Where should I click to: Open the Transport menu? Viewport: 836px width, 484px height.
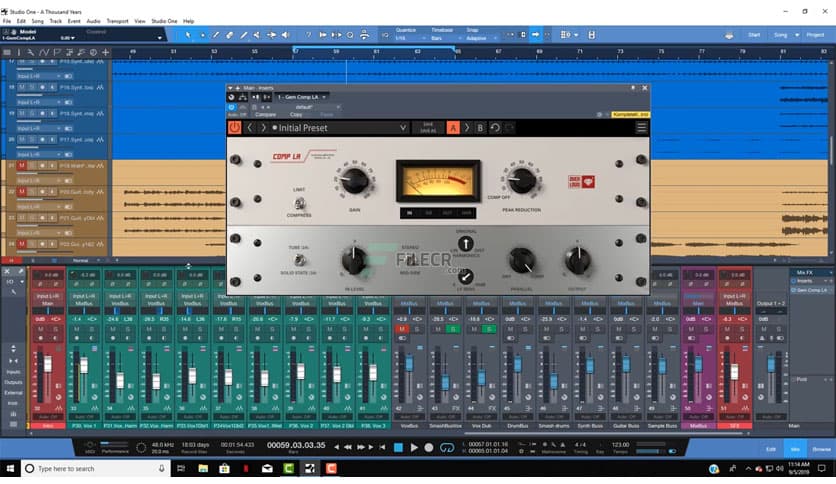coord(117,21)
